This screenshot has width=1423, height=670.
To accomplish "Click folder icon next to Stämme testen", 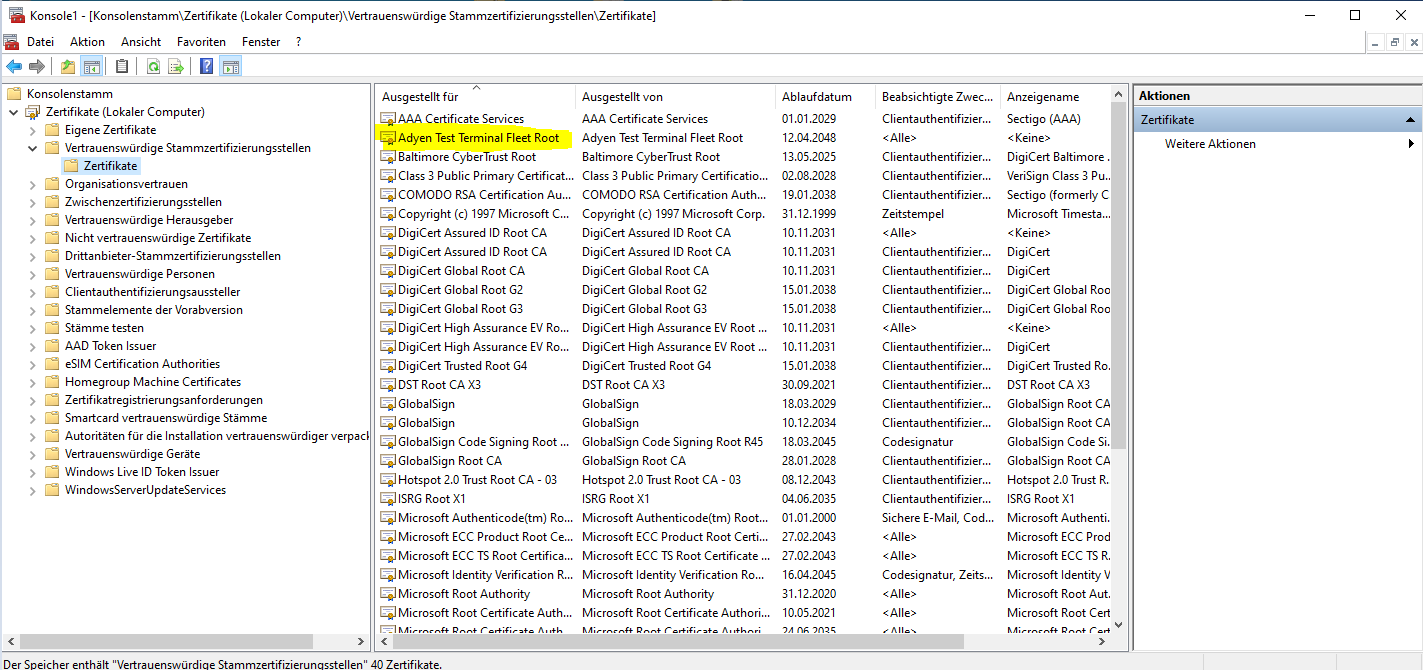I will click(x=52, y=328).
